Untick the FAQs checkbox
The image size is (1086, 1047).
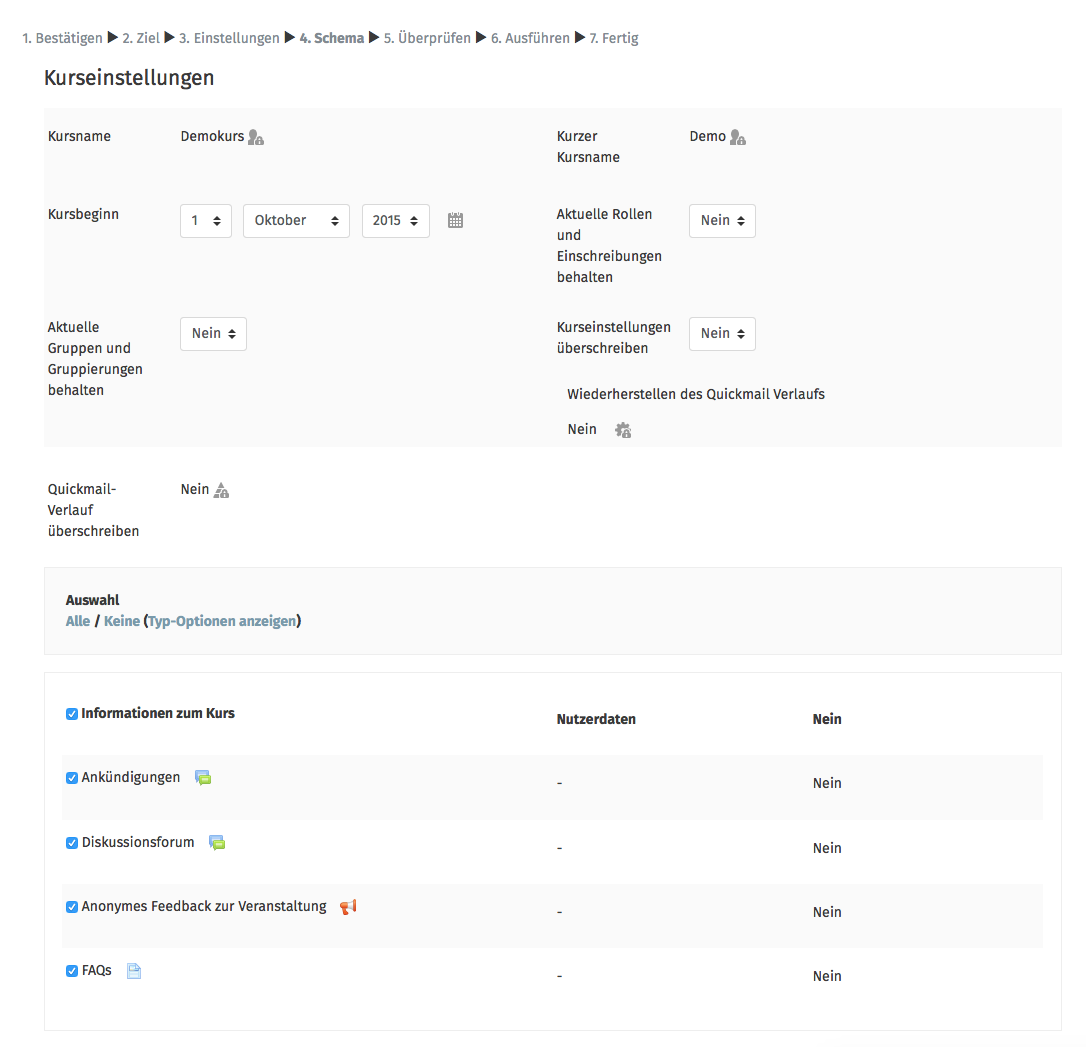point(72,971)
